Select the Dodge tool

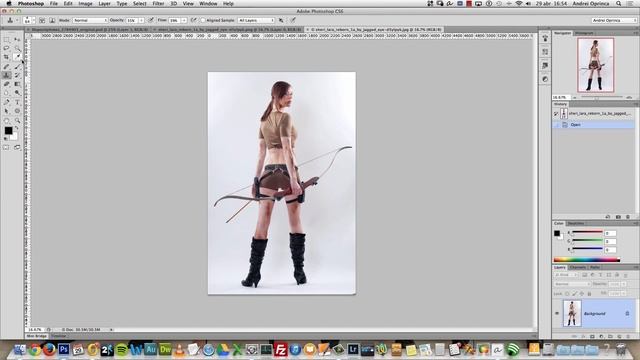pyautogui.click(x=17, y=93)
